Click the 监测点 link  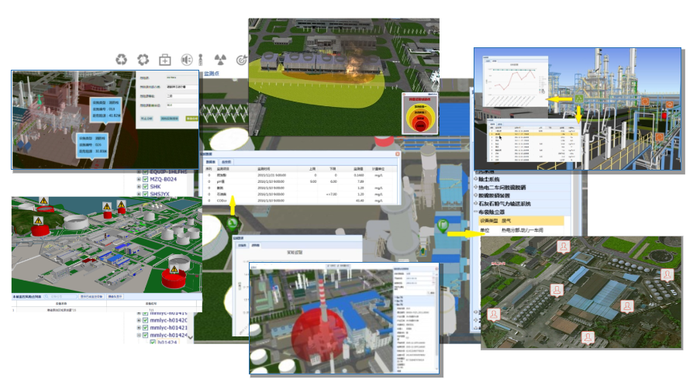coord(212,73)
